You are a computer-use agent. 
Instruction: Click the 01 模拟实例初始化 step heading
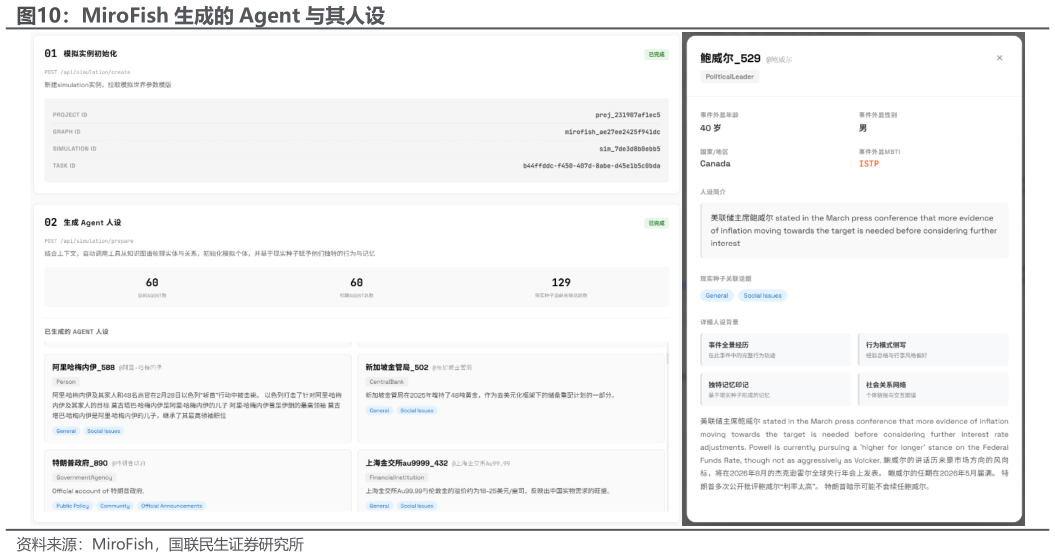click(x=81, y=53)
